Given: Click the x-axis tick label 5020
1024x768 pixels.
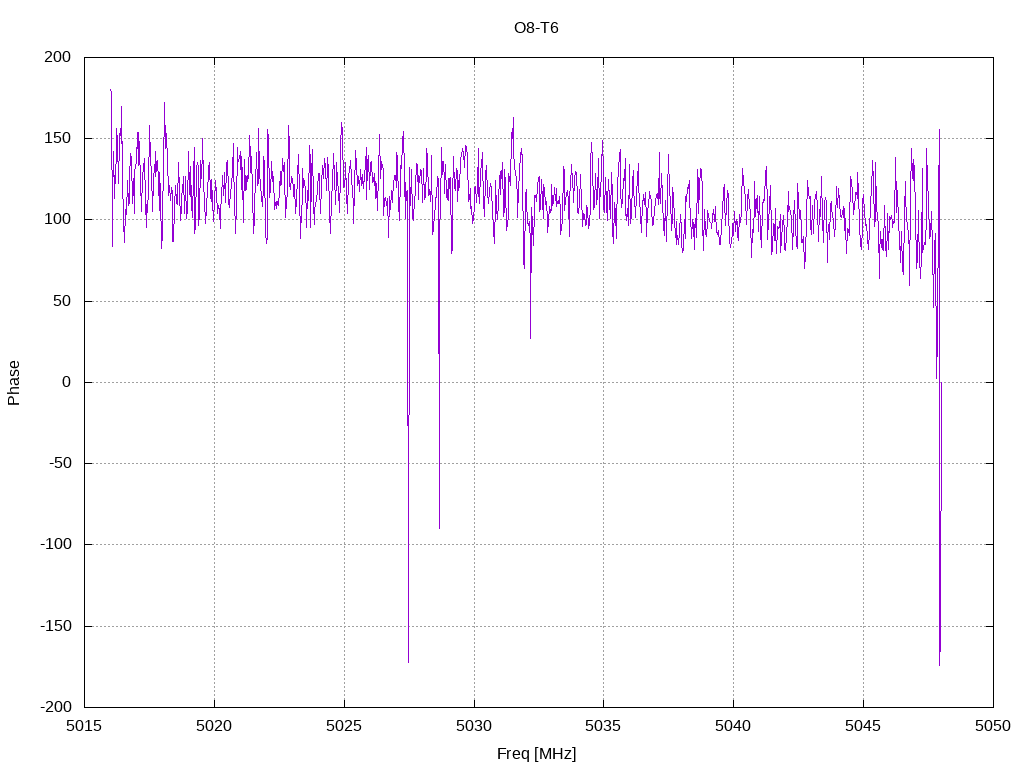Looking at the screenshot, I should (214, 726).
